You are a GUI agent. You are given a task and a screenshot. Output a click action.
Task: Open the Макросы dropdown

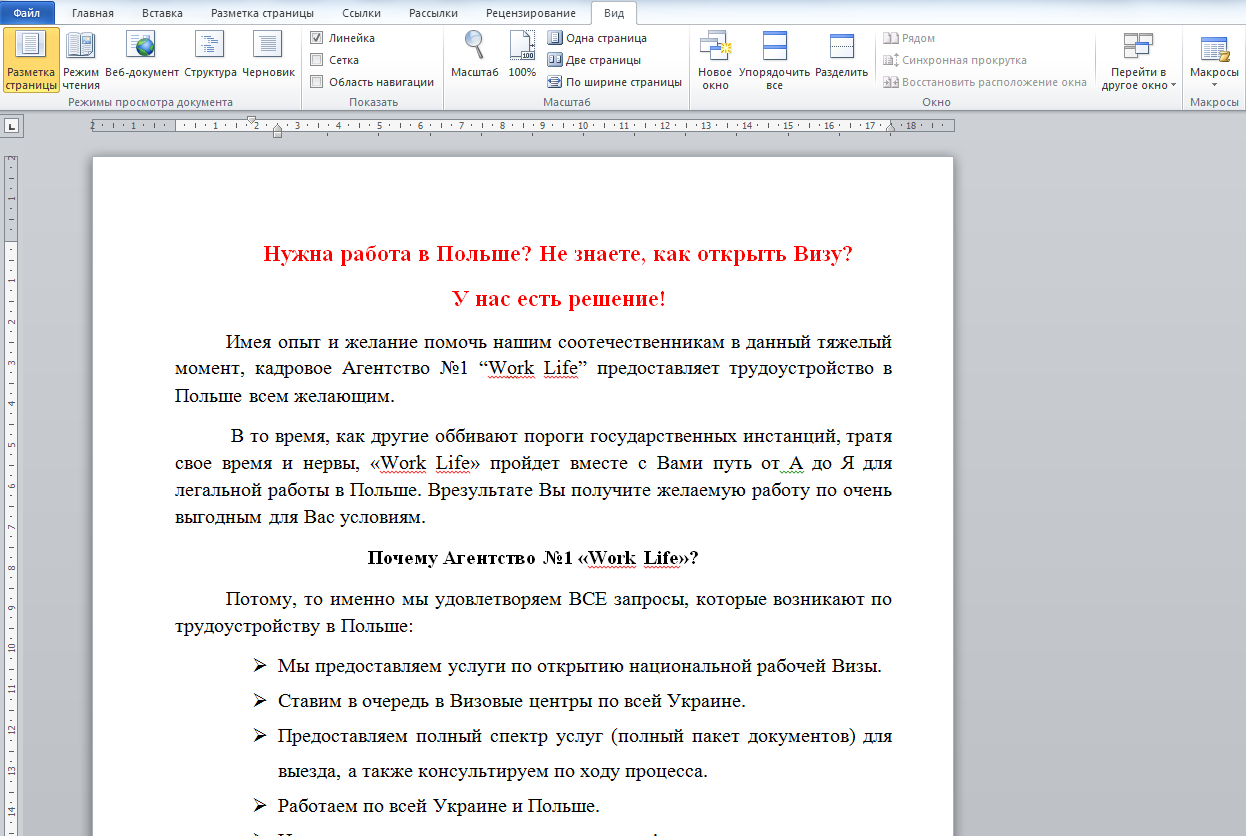coord(1214,60)
